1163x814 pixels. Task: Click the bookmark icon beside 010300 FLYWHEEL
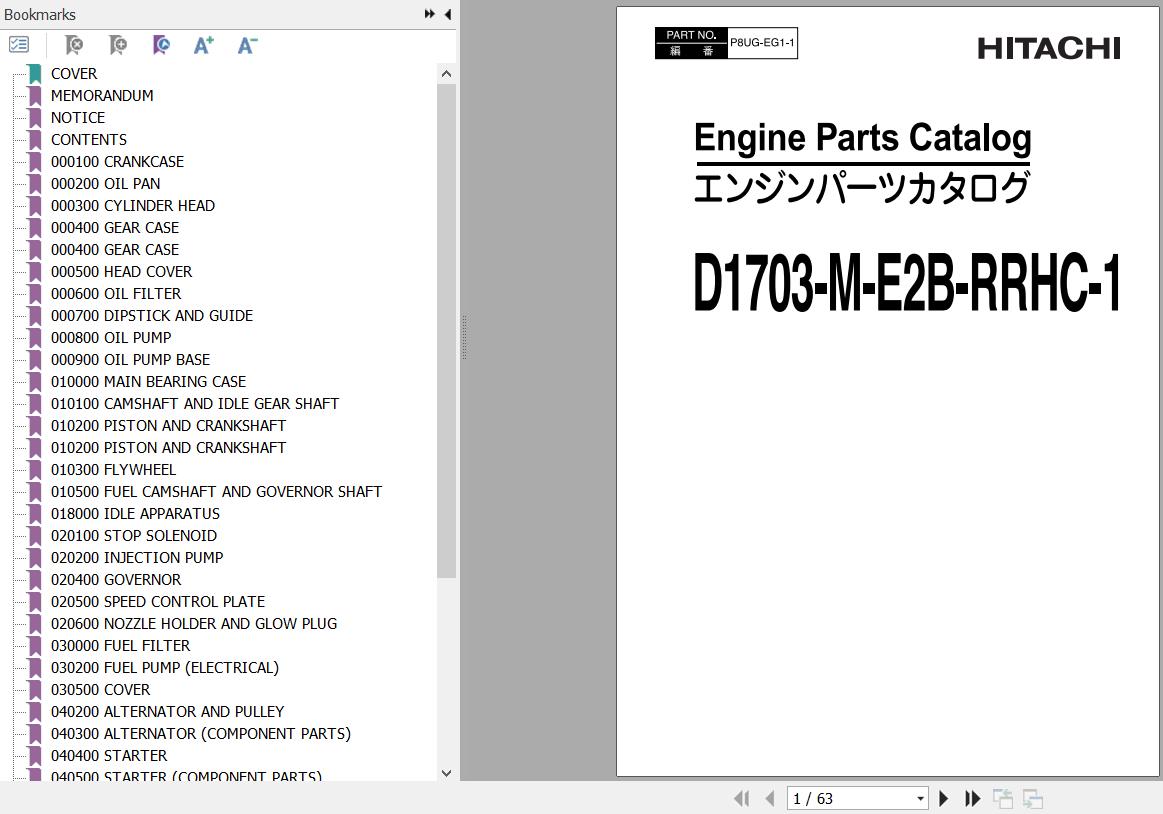[x=35, y=470]
